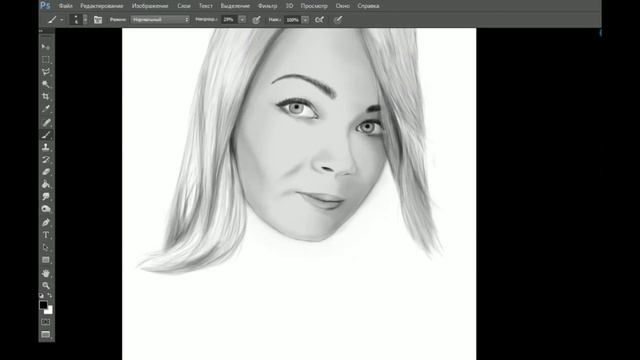640x360 pixels.
Task: Expand the toolbox with double-arrow handle
Action: click(41, 31)
